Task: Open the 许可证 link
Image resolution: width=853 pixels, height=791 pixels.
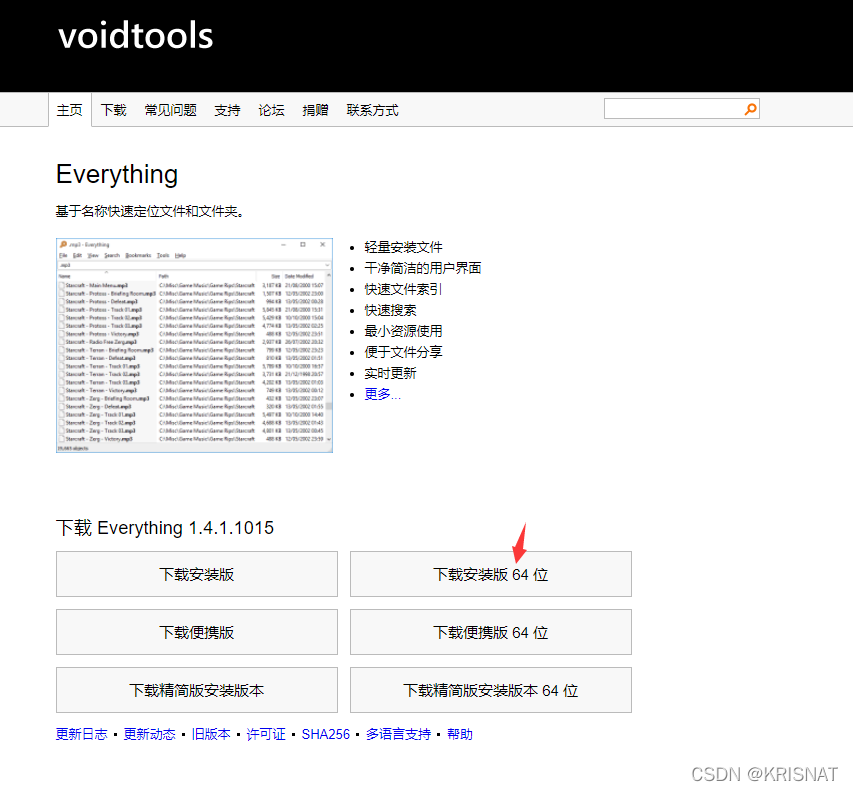Action: pos(266,734)
